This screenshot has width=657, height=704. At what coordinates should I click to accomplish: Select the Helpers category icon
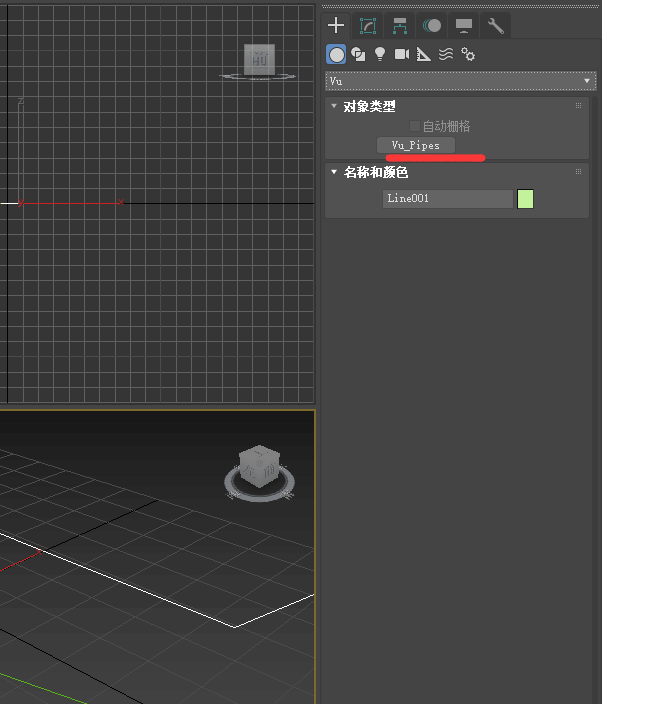424,54
